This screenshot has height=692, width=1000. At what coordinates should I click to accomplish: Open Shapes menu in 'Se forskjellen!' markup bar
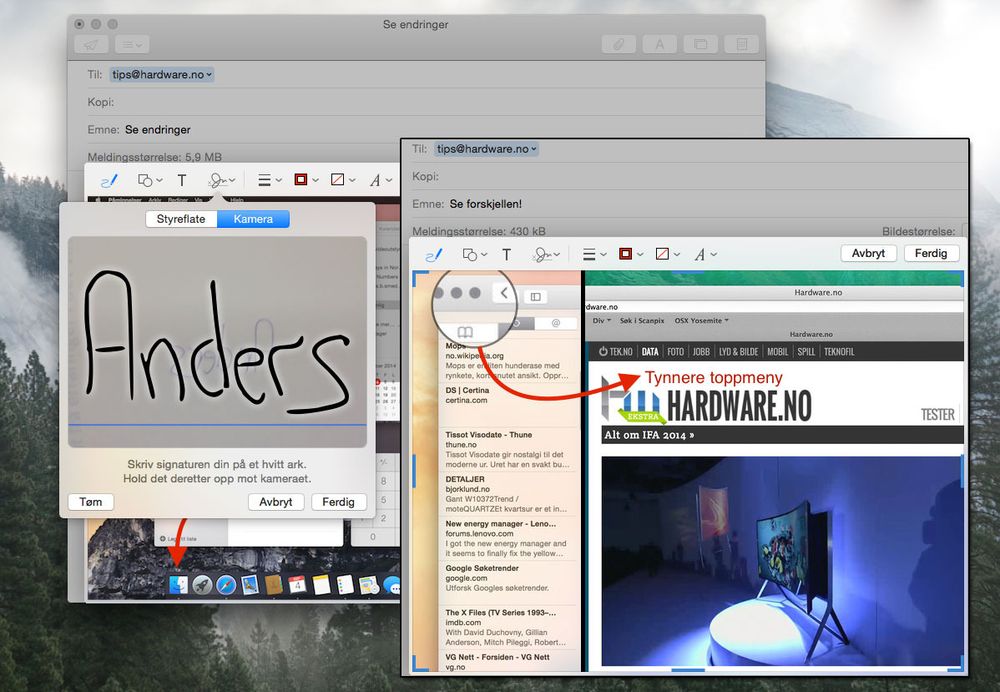[474, 254]
